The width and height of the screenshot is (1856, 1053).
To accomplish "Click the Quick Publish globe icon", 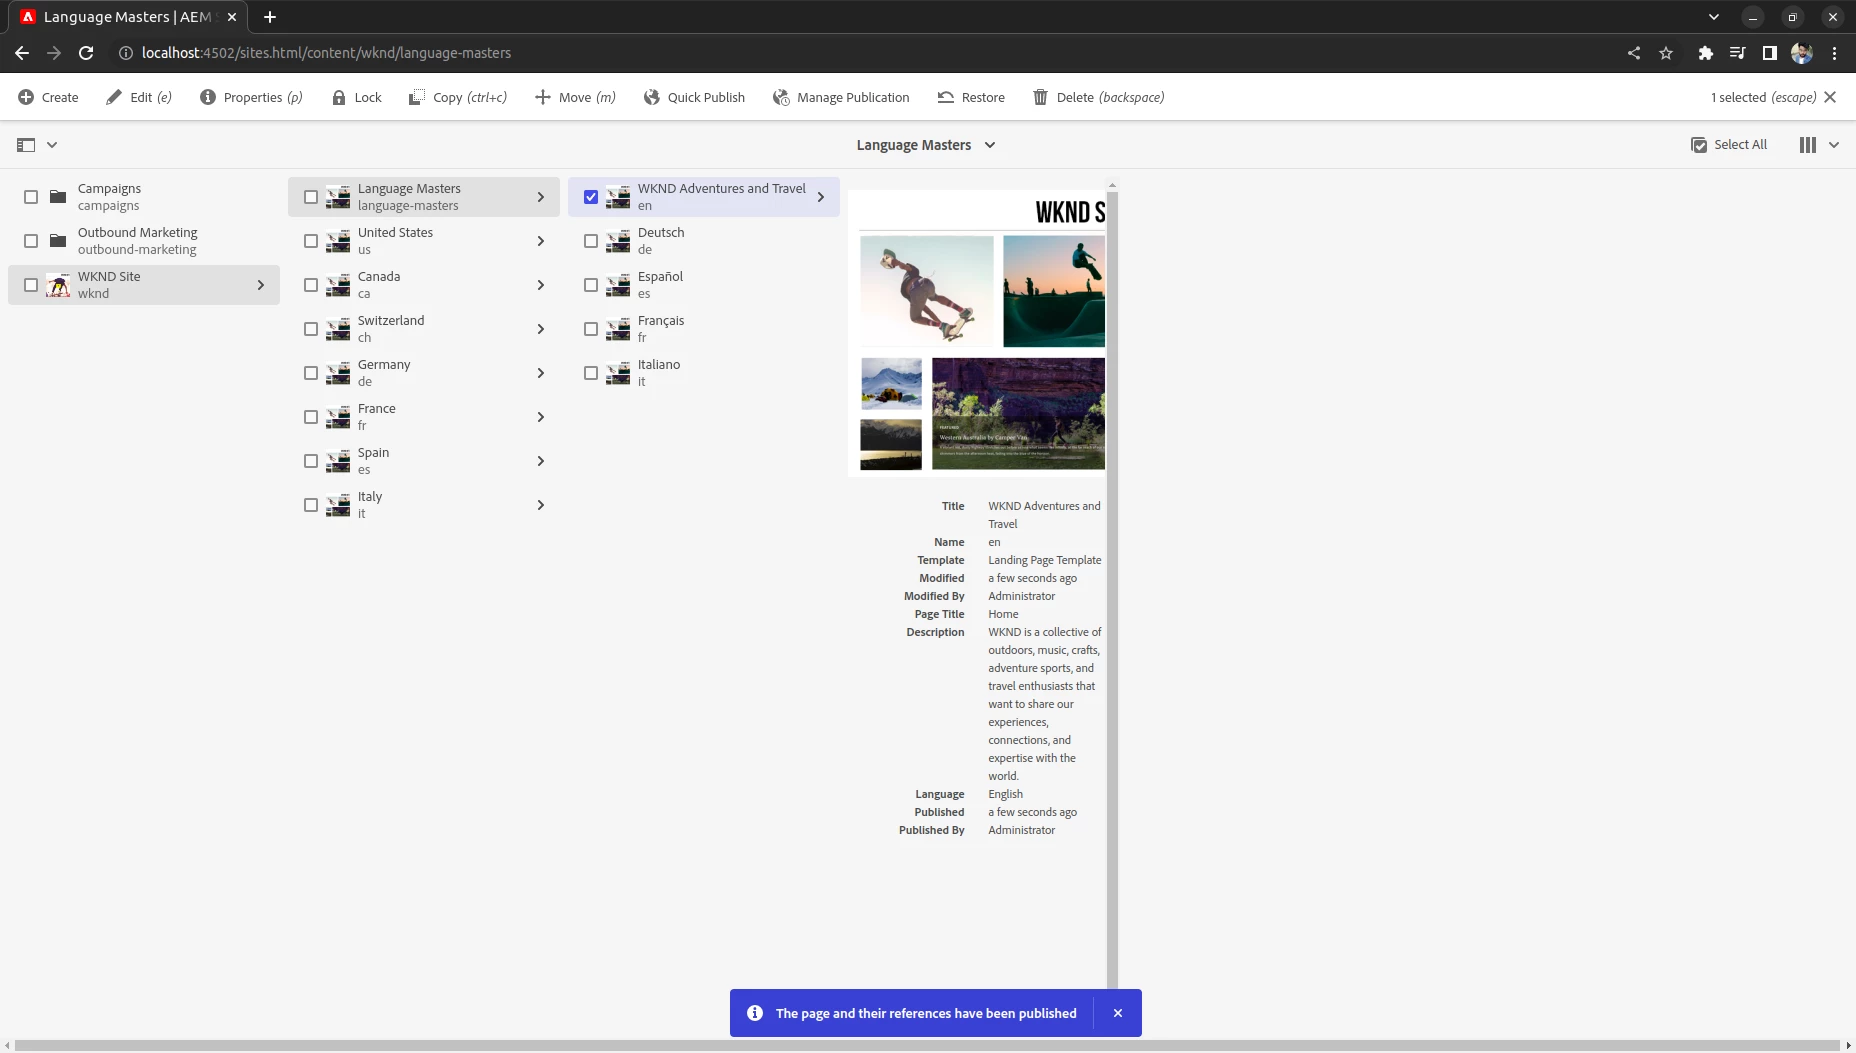I will (652, 97).
